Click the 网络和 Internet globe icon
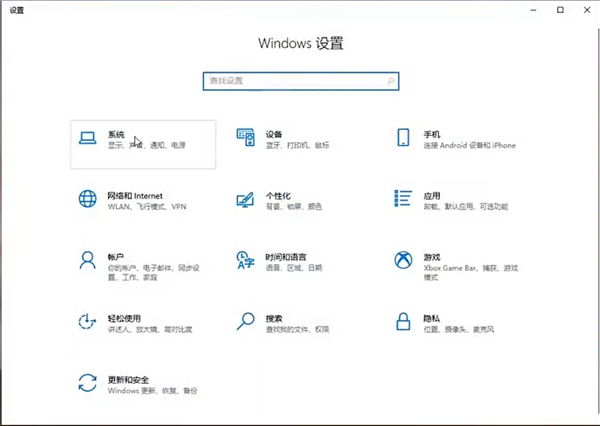Image resolution: width=600 pixels, height=426 pixels. 88,199
